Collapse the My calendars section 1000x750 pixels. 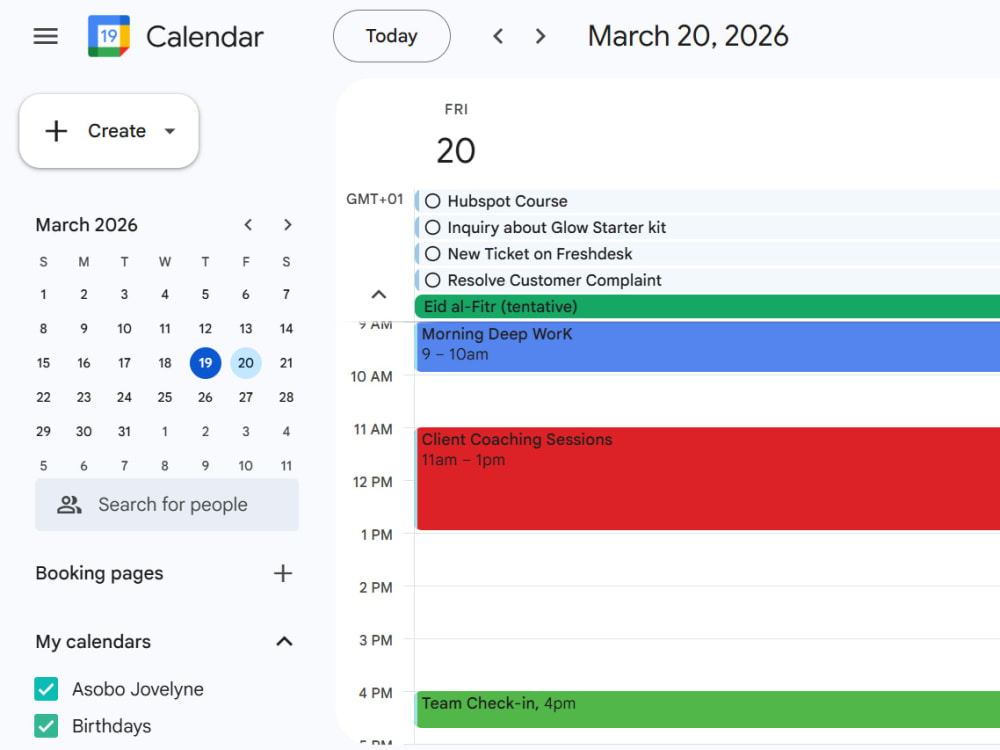click(284, 642)
